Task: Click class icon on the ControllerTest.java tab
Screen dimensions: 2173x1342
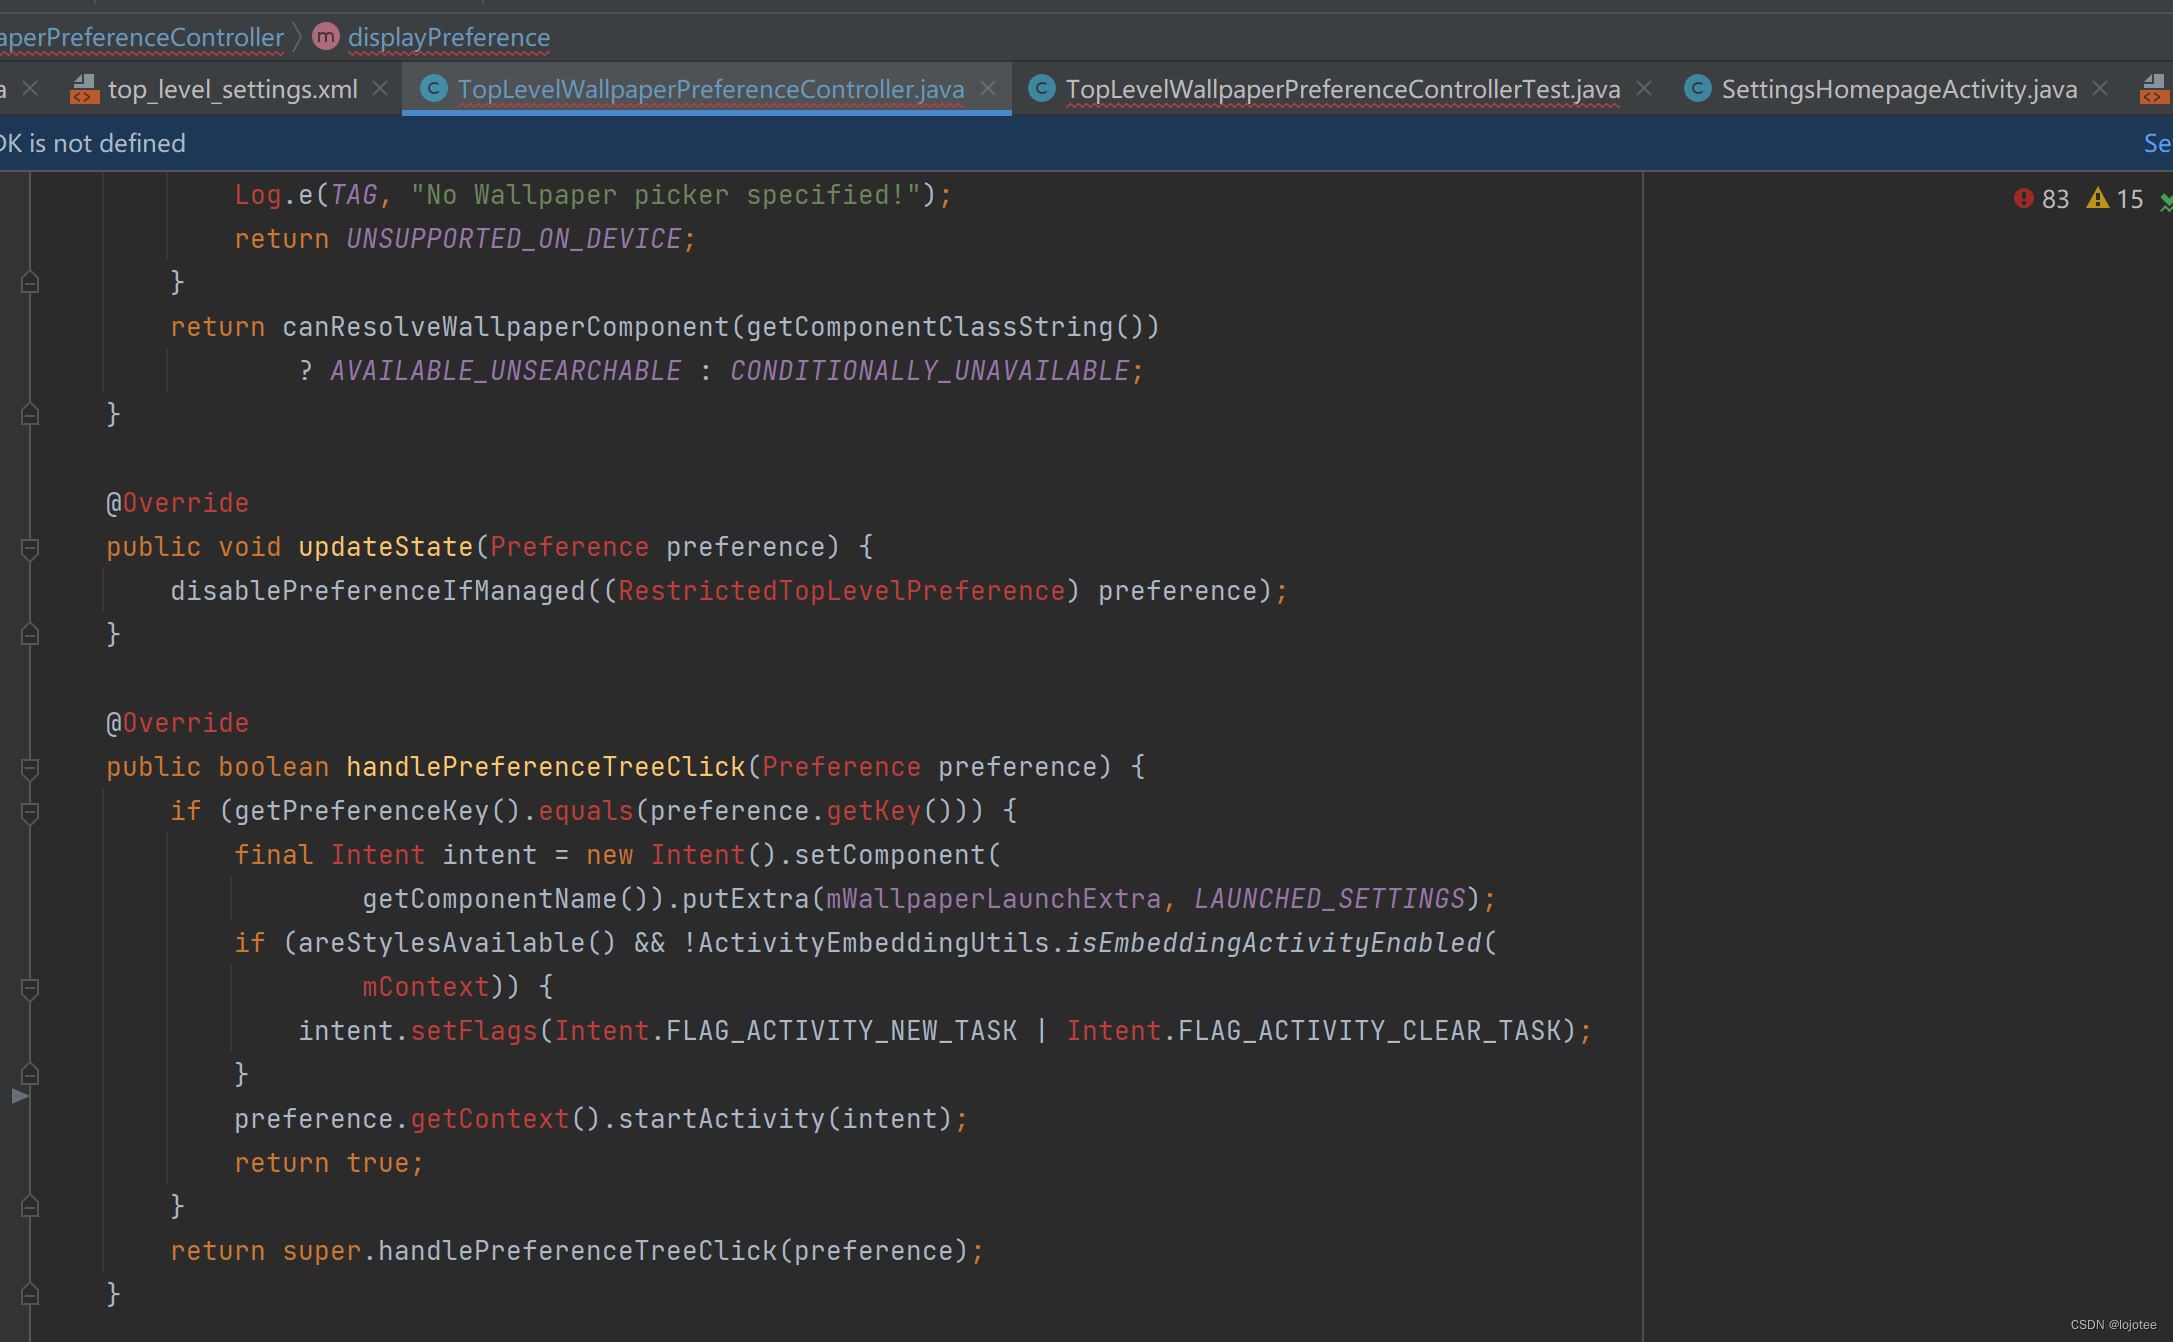Action: 1041,89
